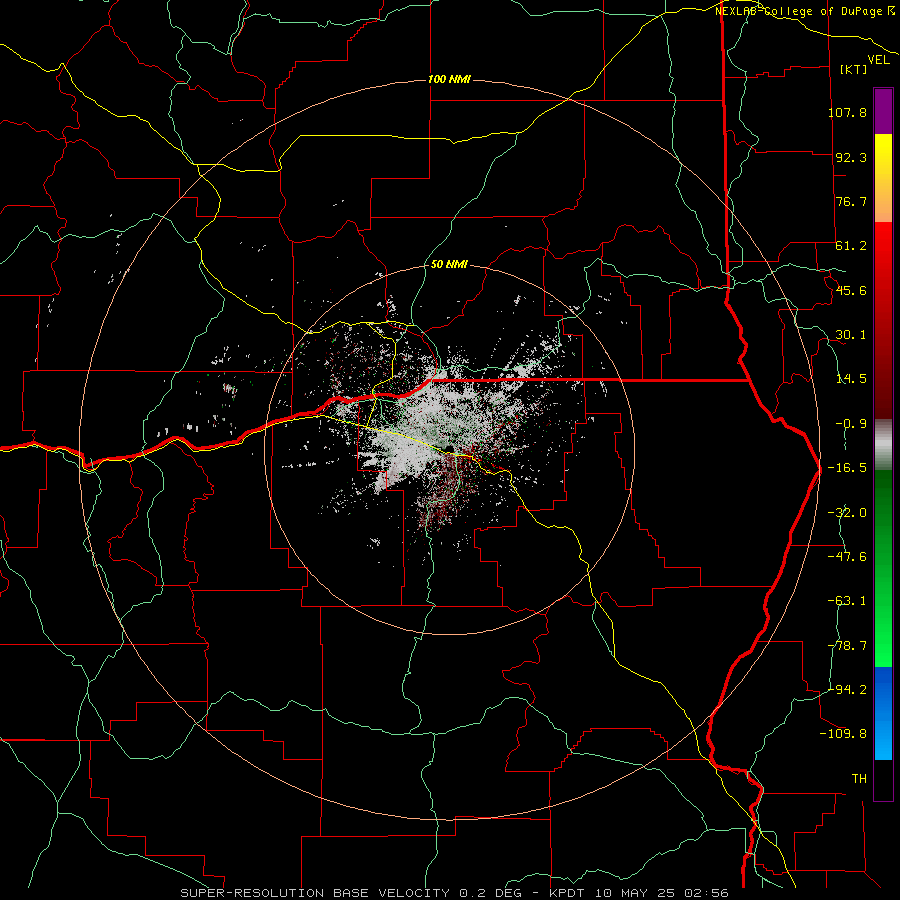
Task: Click the '[KT]' units label
Action: coord(854,69)
